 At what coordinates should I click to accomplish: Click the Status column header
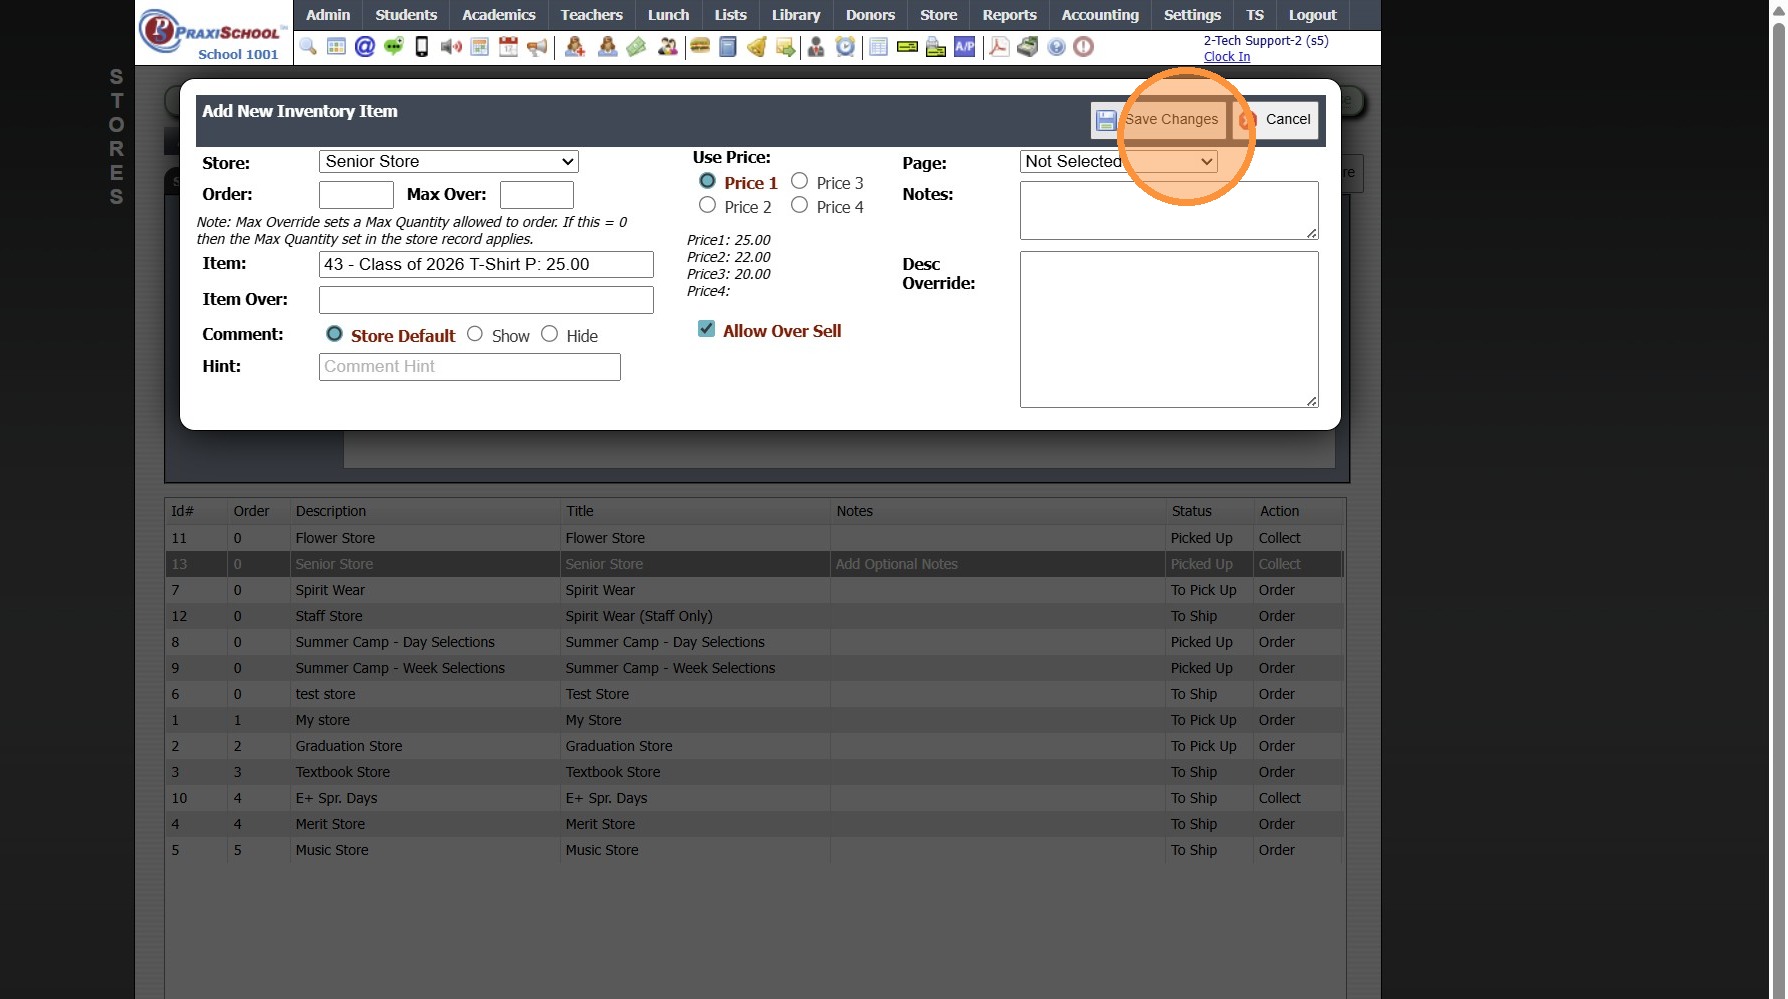pyautogui.click(x=1192, y=511)
